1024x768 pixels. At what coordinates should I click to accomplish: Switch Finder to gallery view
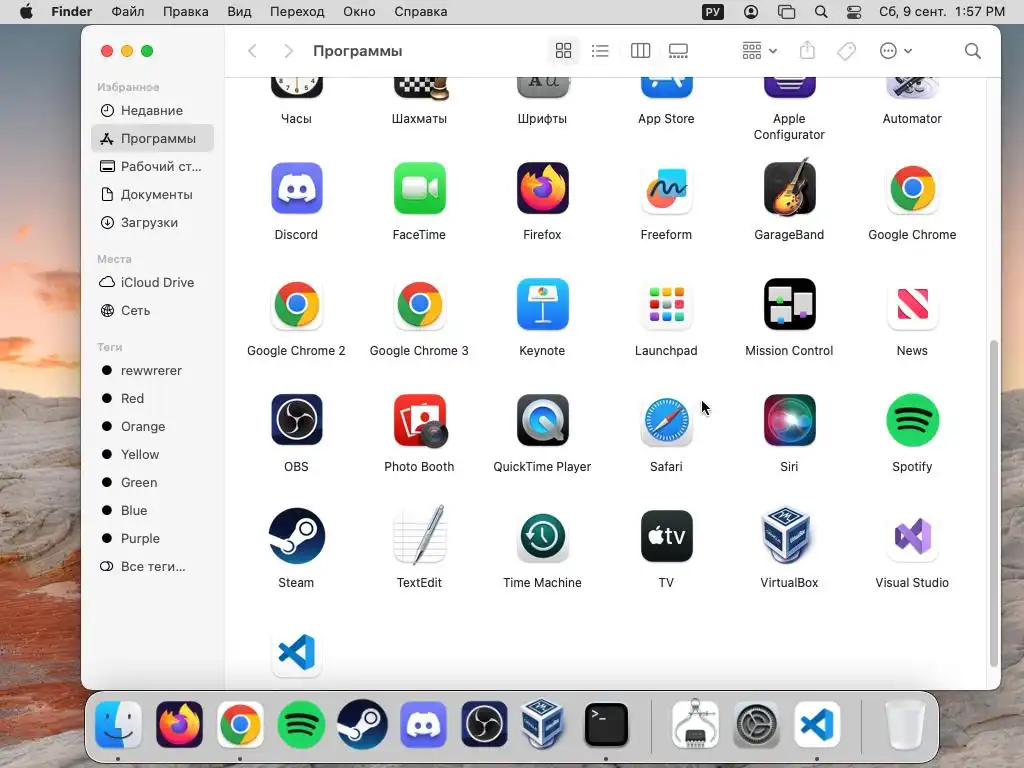[x=678, y=51]
